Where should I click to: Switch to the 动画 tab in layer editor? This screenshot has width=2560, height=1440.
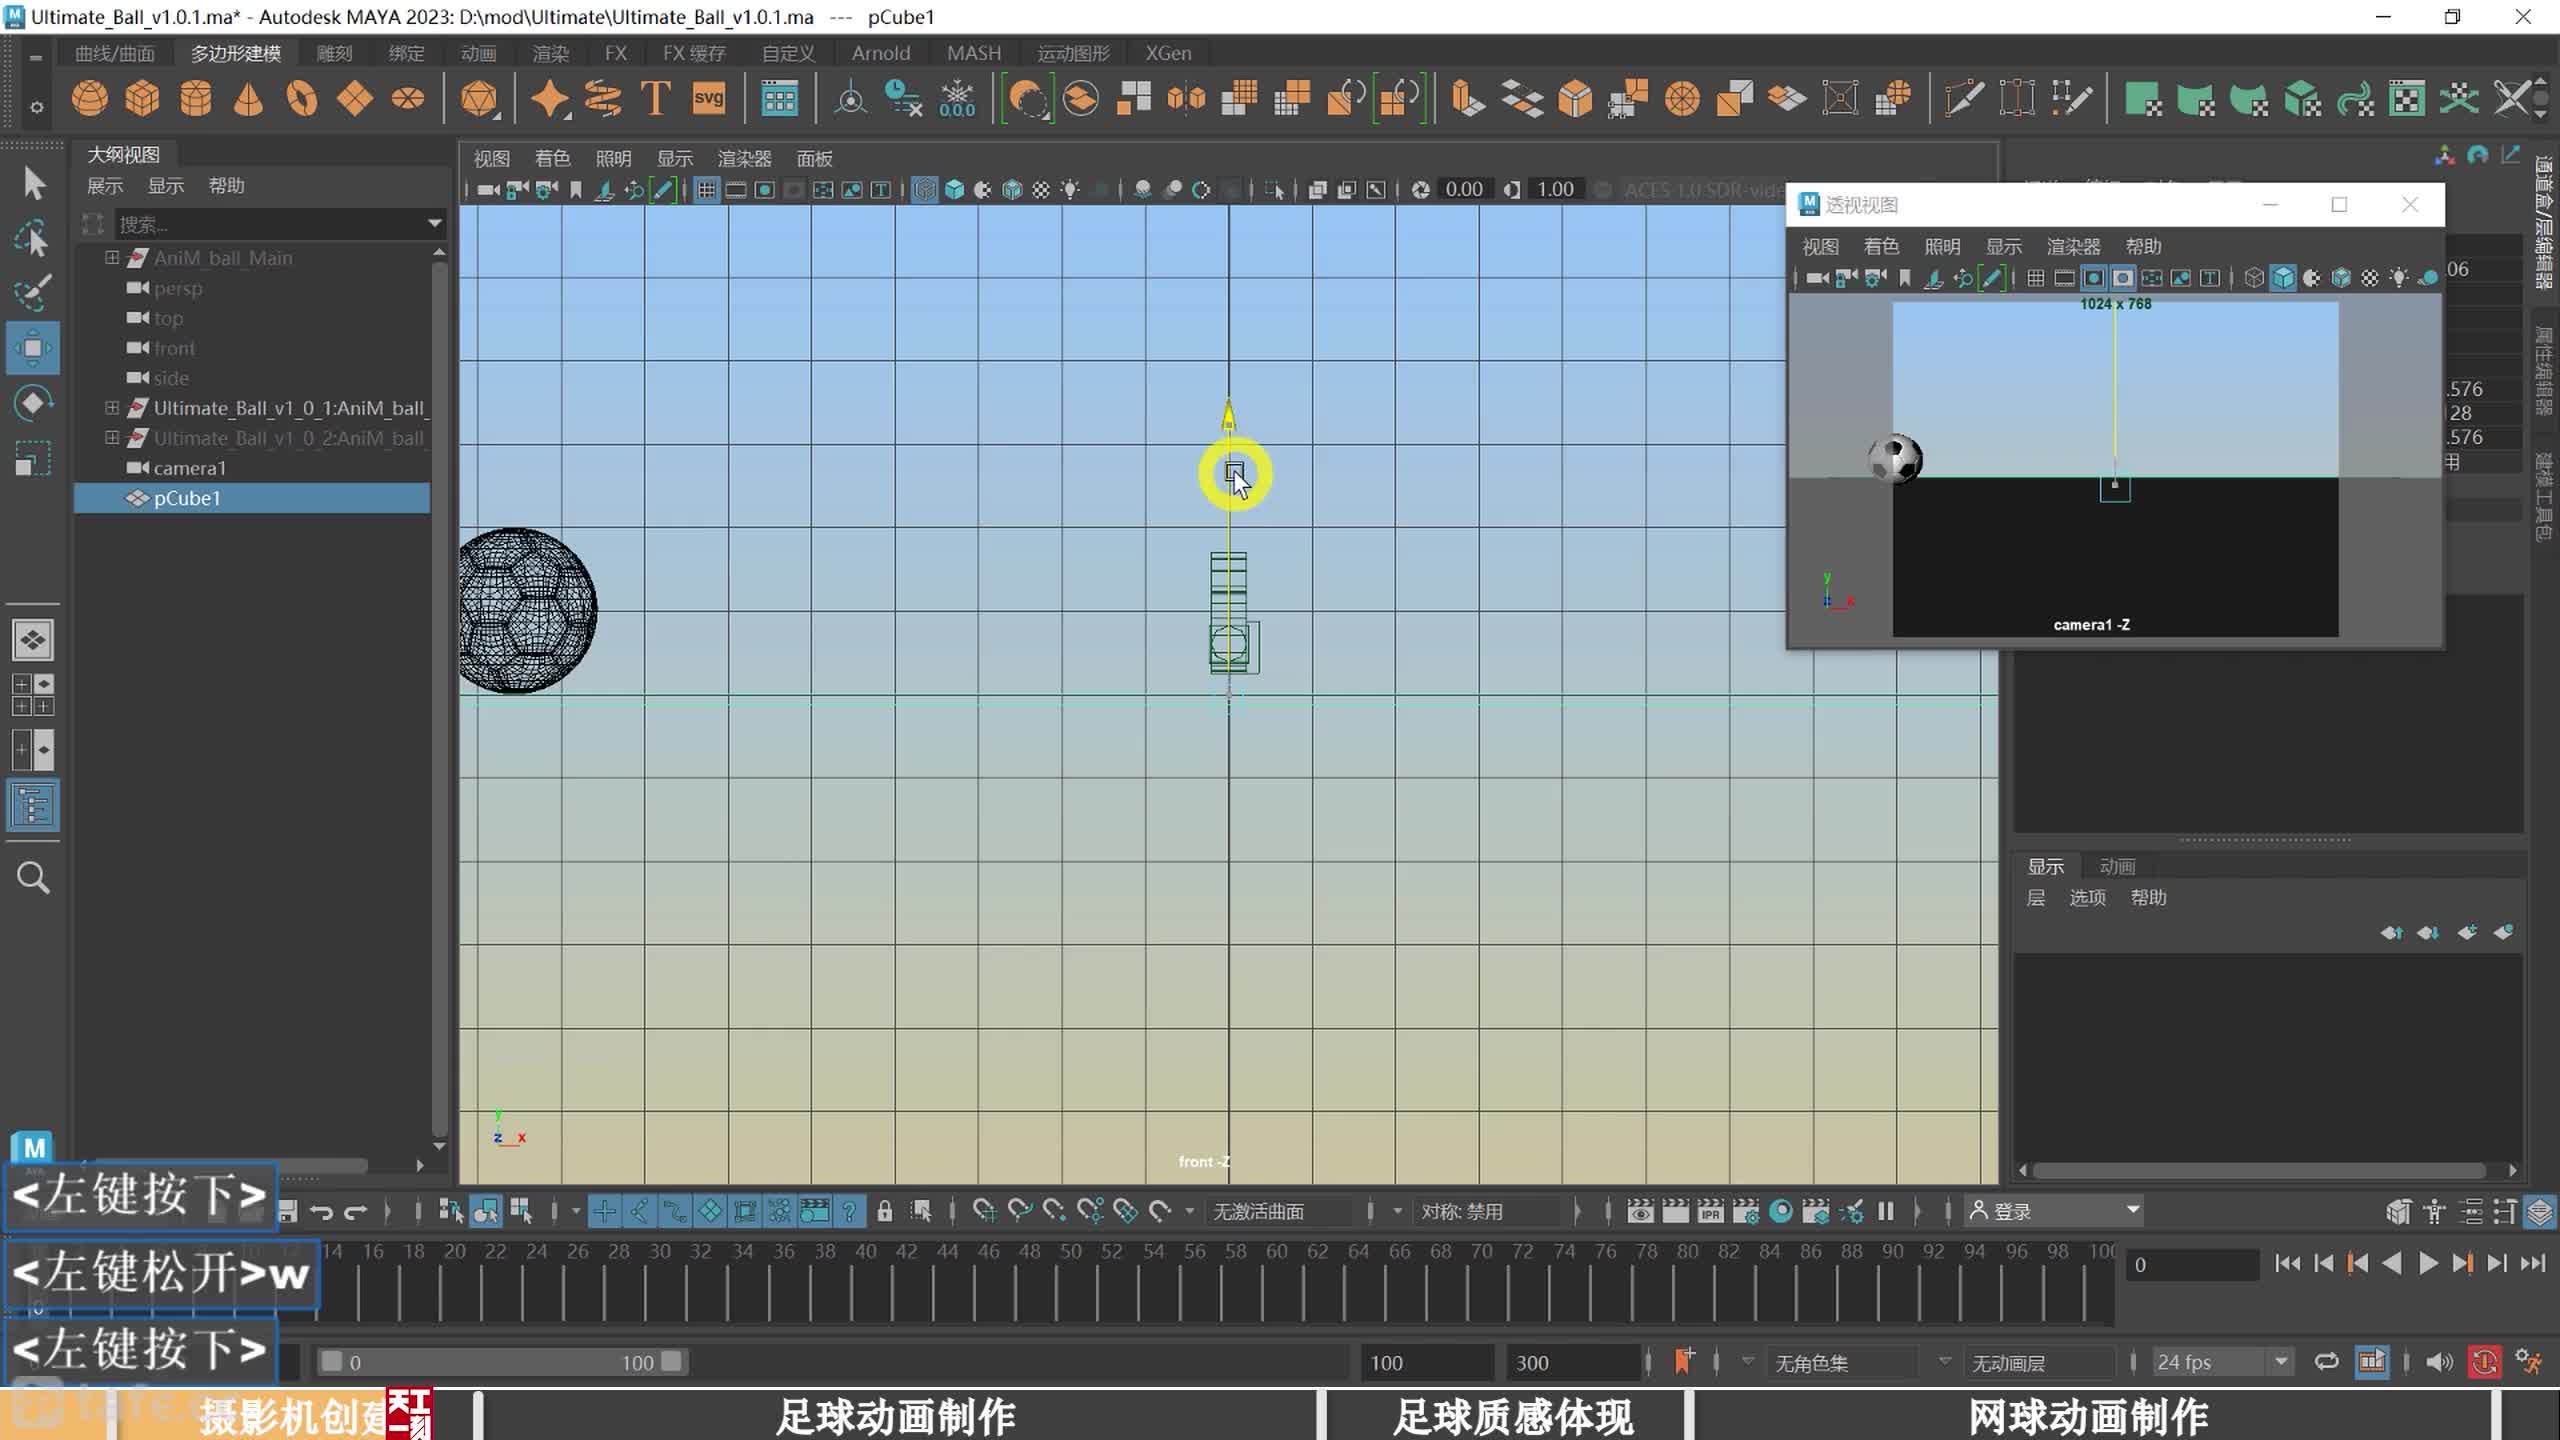click(2117, 866)
